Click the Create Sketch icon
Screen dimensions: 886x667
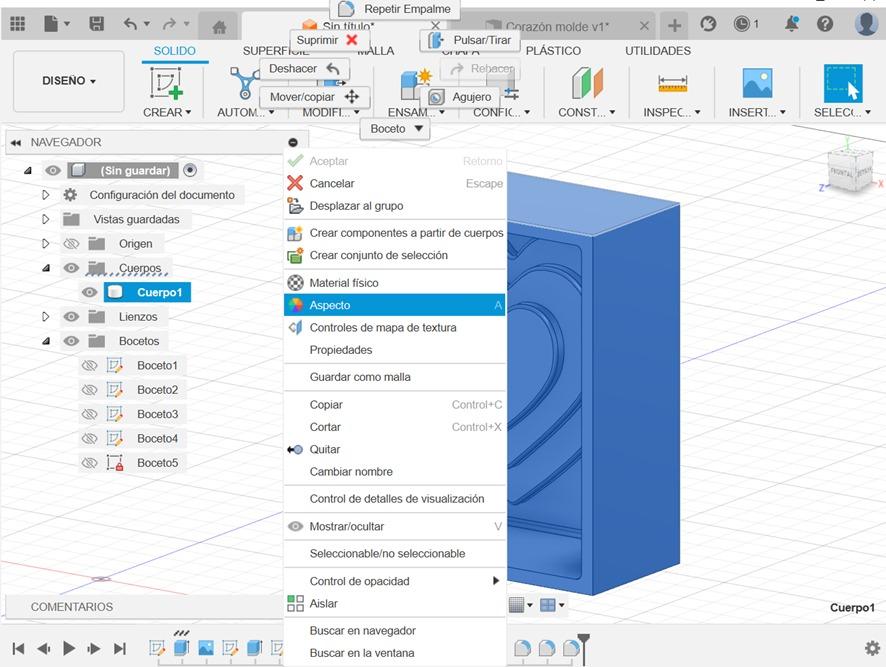tap(167, 83)
